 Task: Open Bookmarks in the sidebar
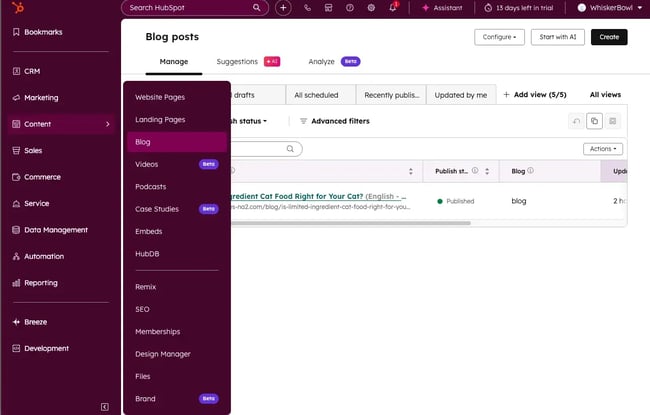click(38, 32)
